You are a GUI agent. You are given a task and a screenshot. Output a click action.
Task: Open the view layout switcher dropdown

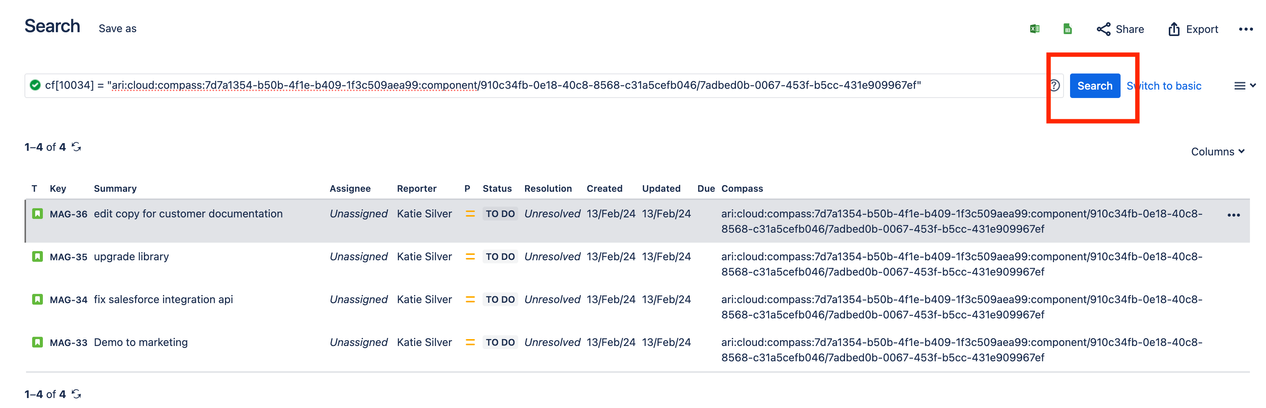(1245, 86)
